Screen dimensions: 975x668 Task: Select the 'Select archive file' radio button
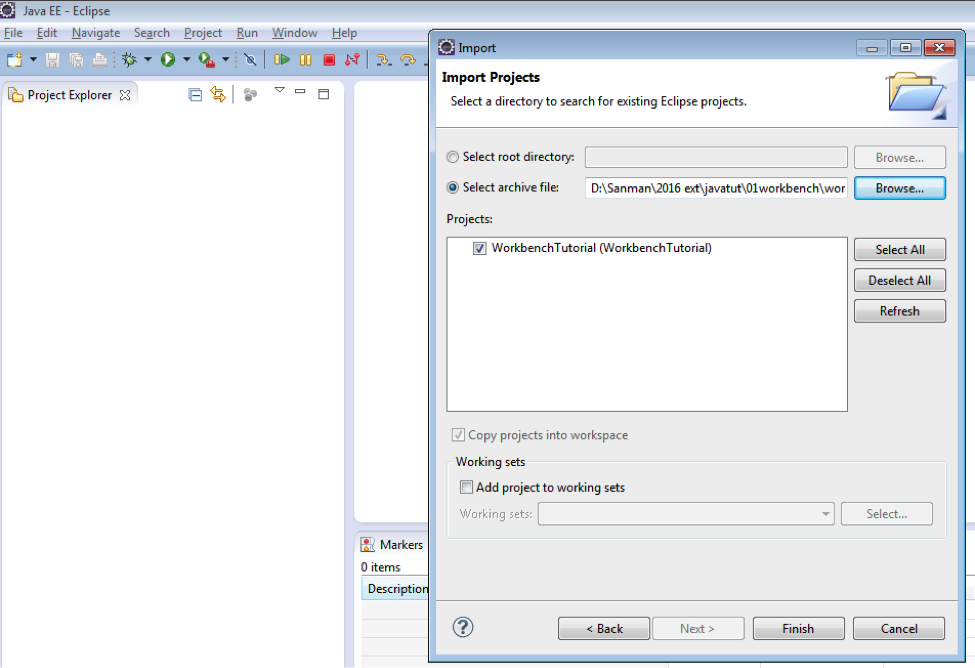tap(453, 187)
